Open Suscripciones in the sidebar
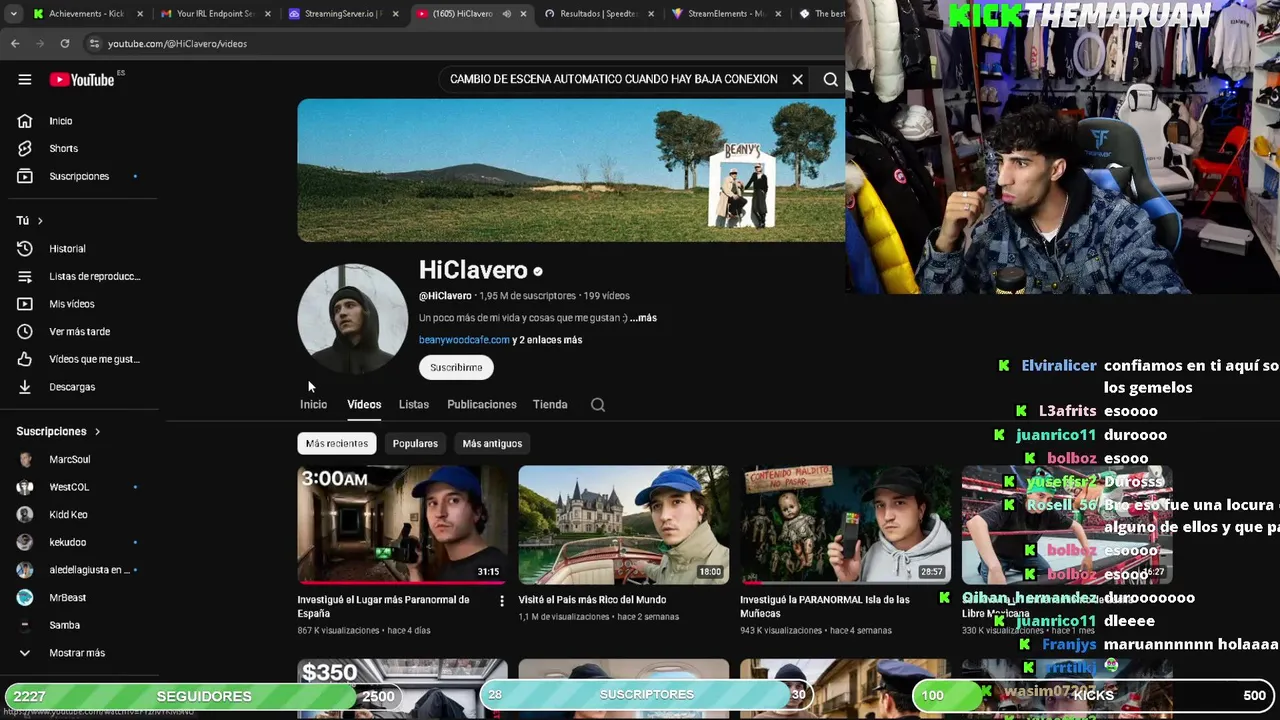Screen dimensions: 1280x720 [79, 176]
